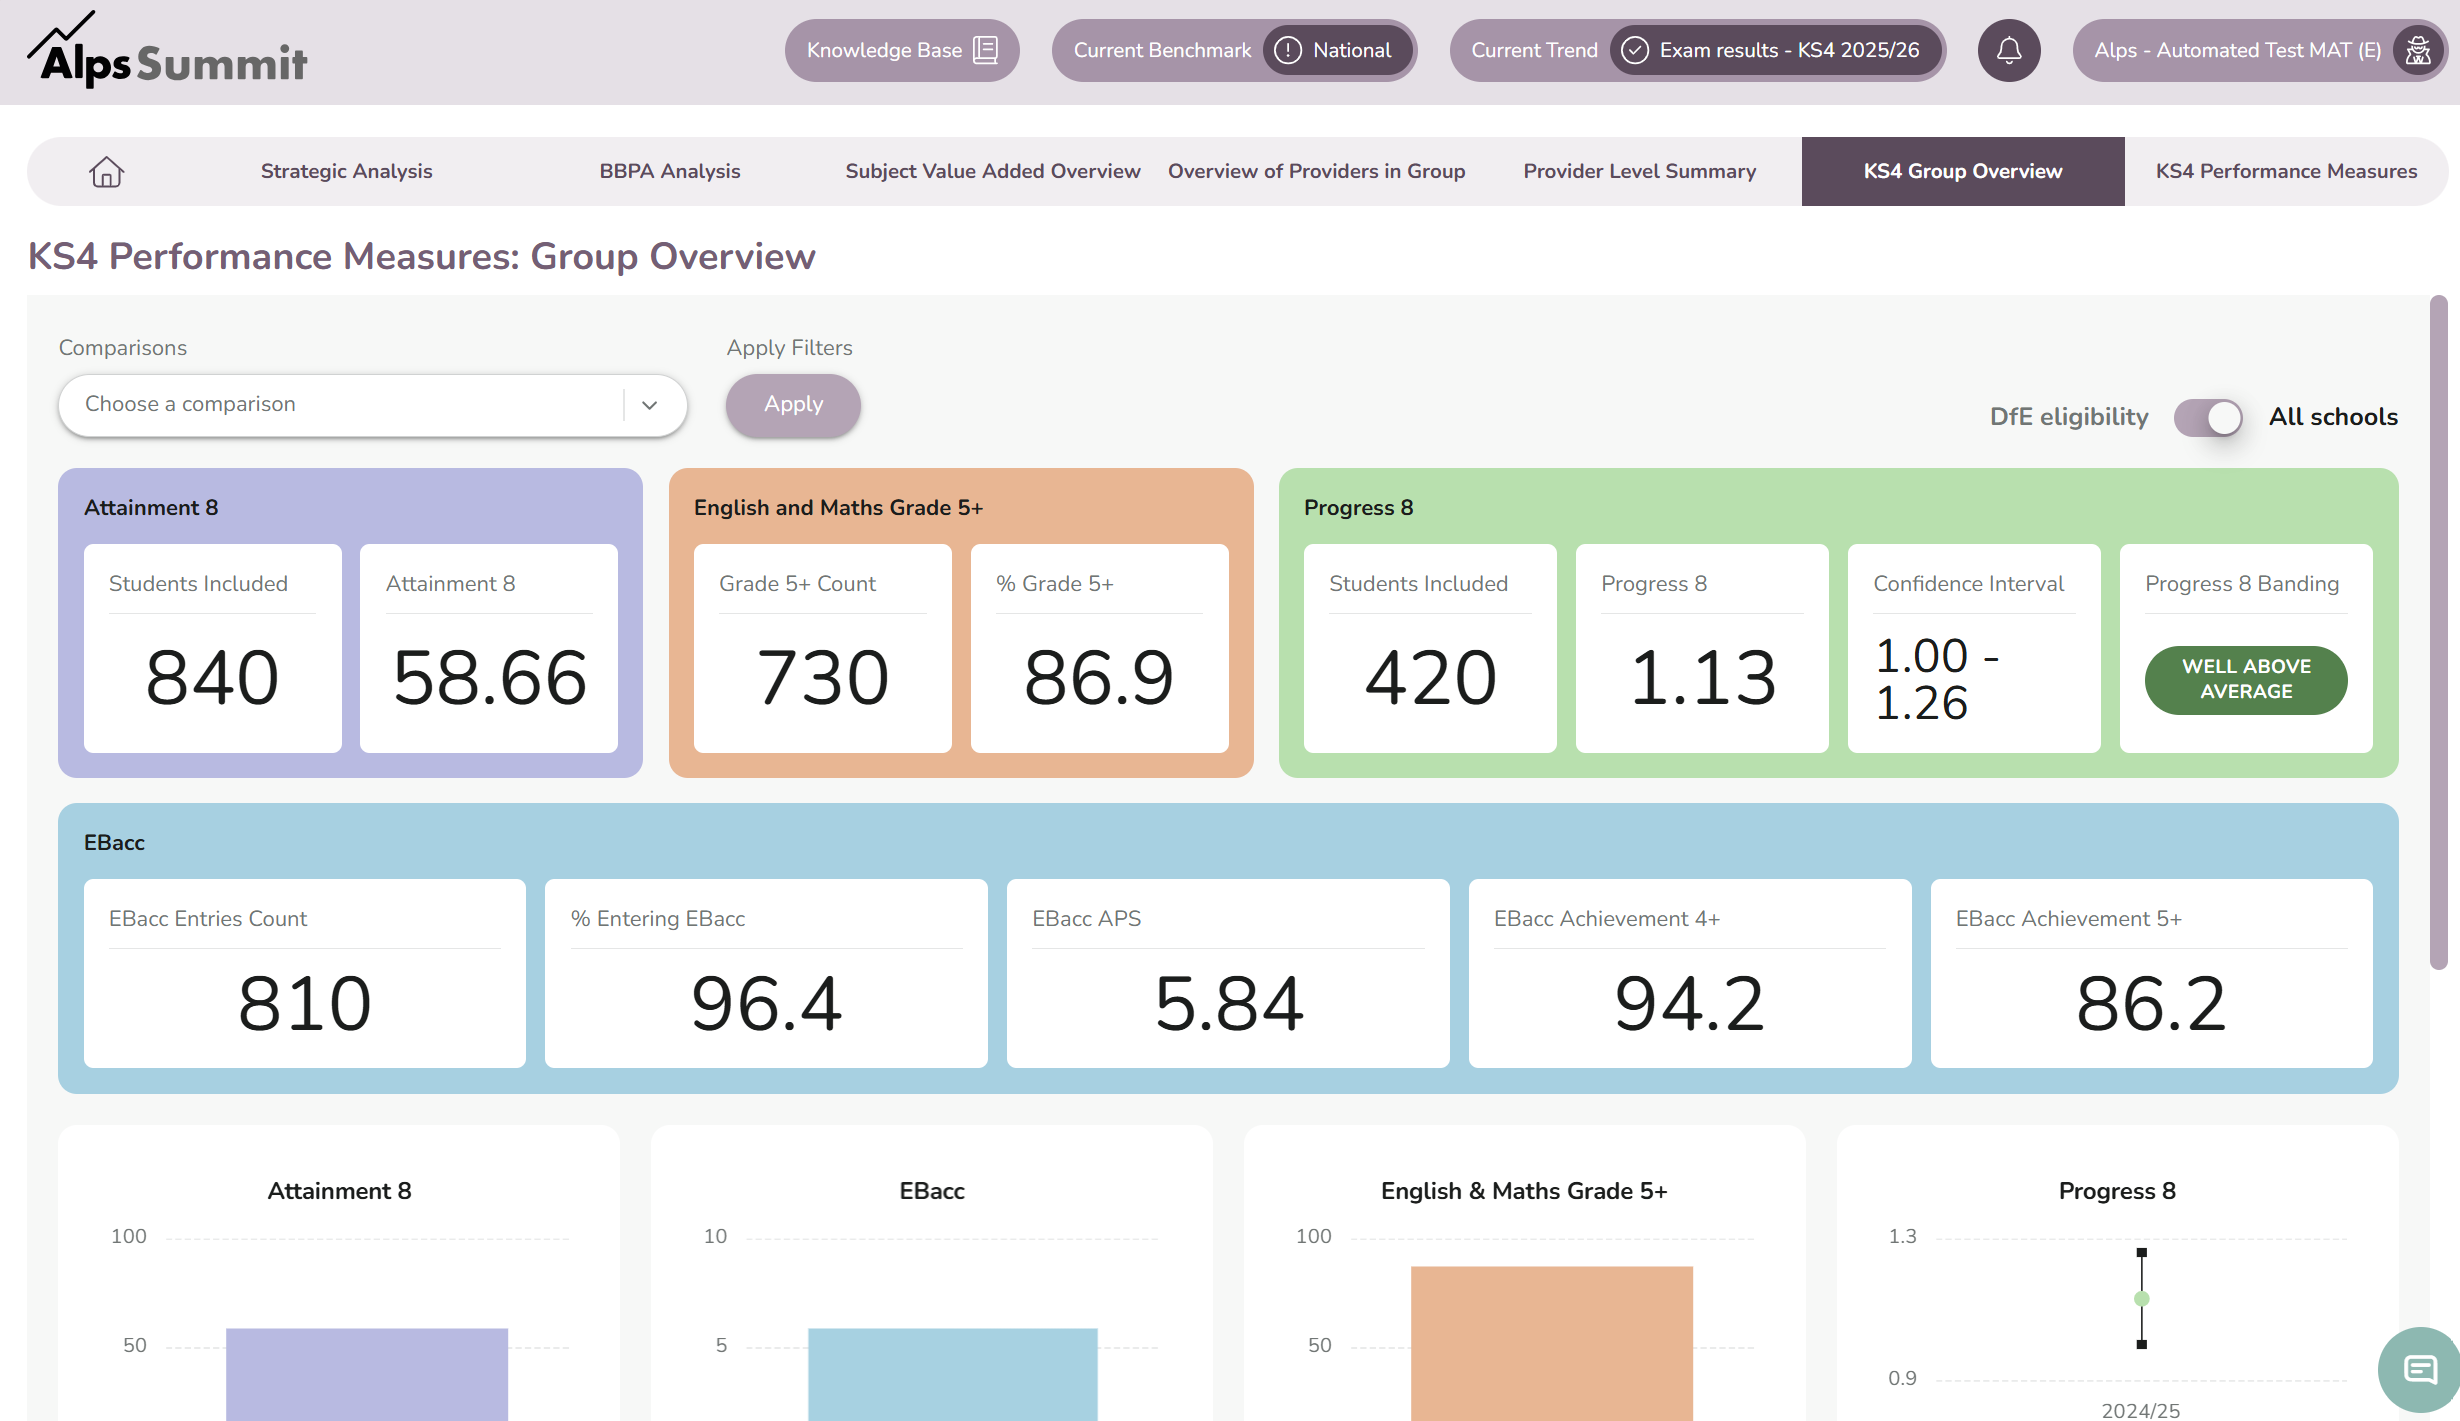Click the Apply filters button
The height and width of the screenshot is (1421, 2460).
793,405
